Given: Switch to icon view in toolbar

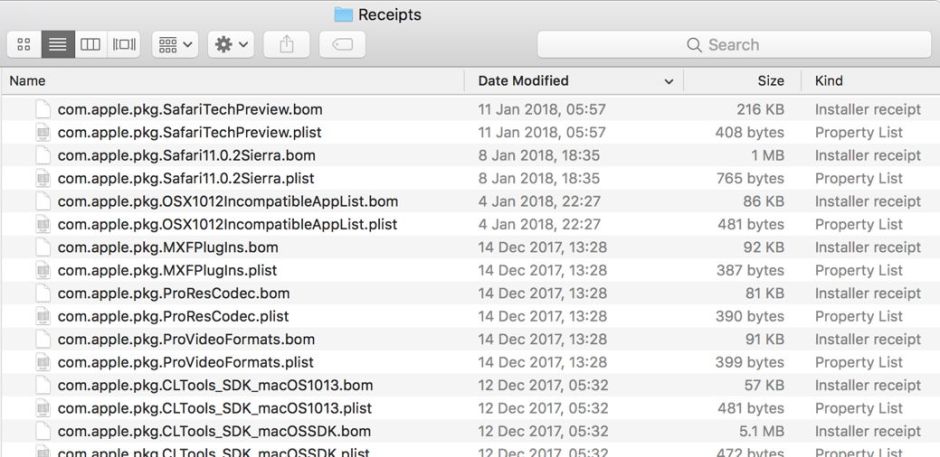Looking at the screenshot, I should coord(25,45).
